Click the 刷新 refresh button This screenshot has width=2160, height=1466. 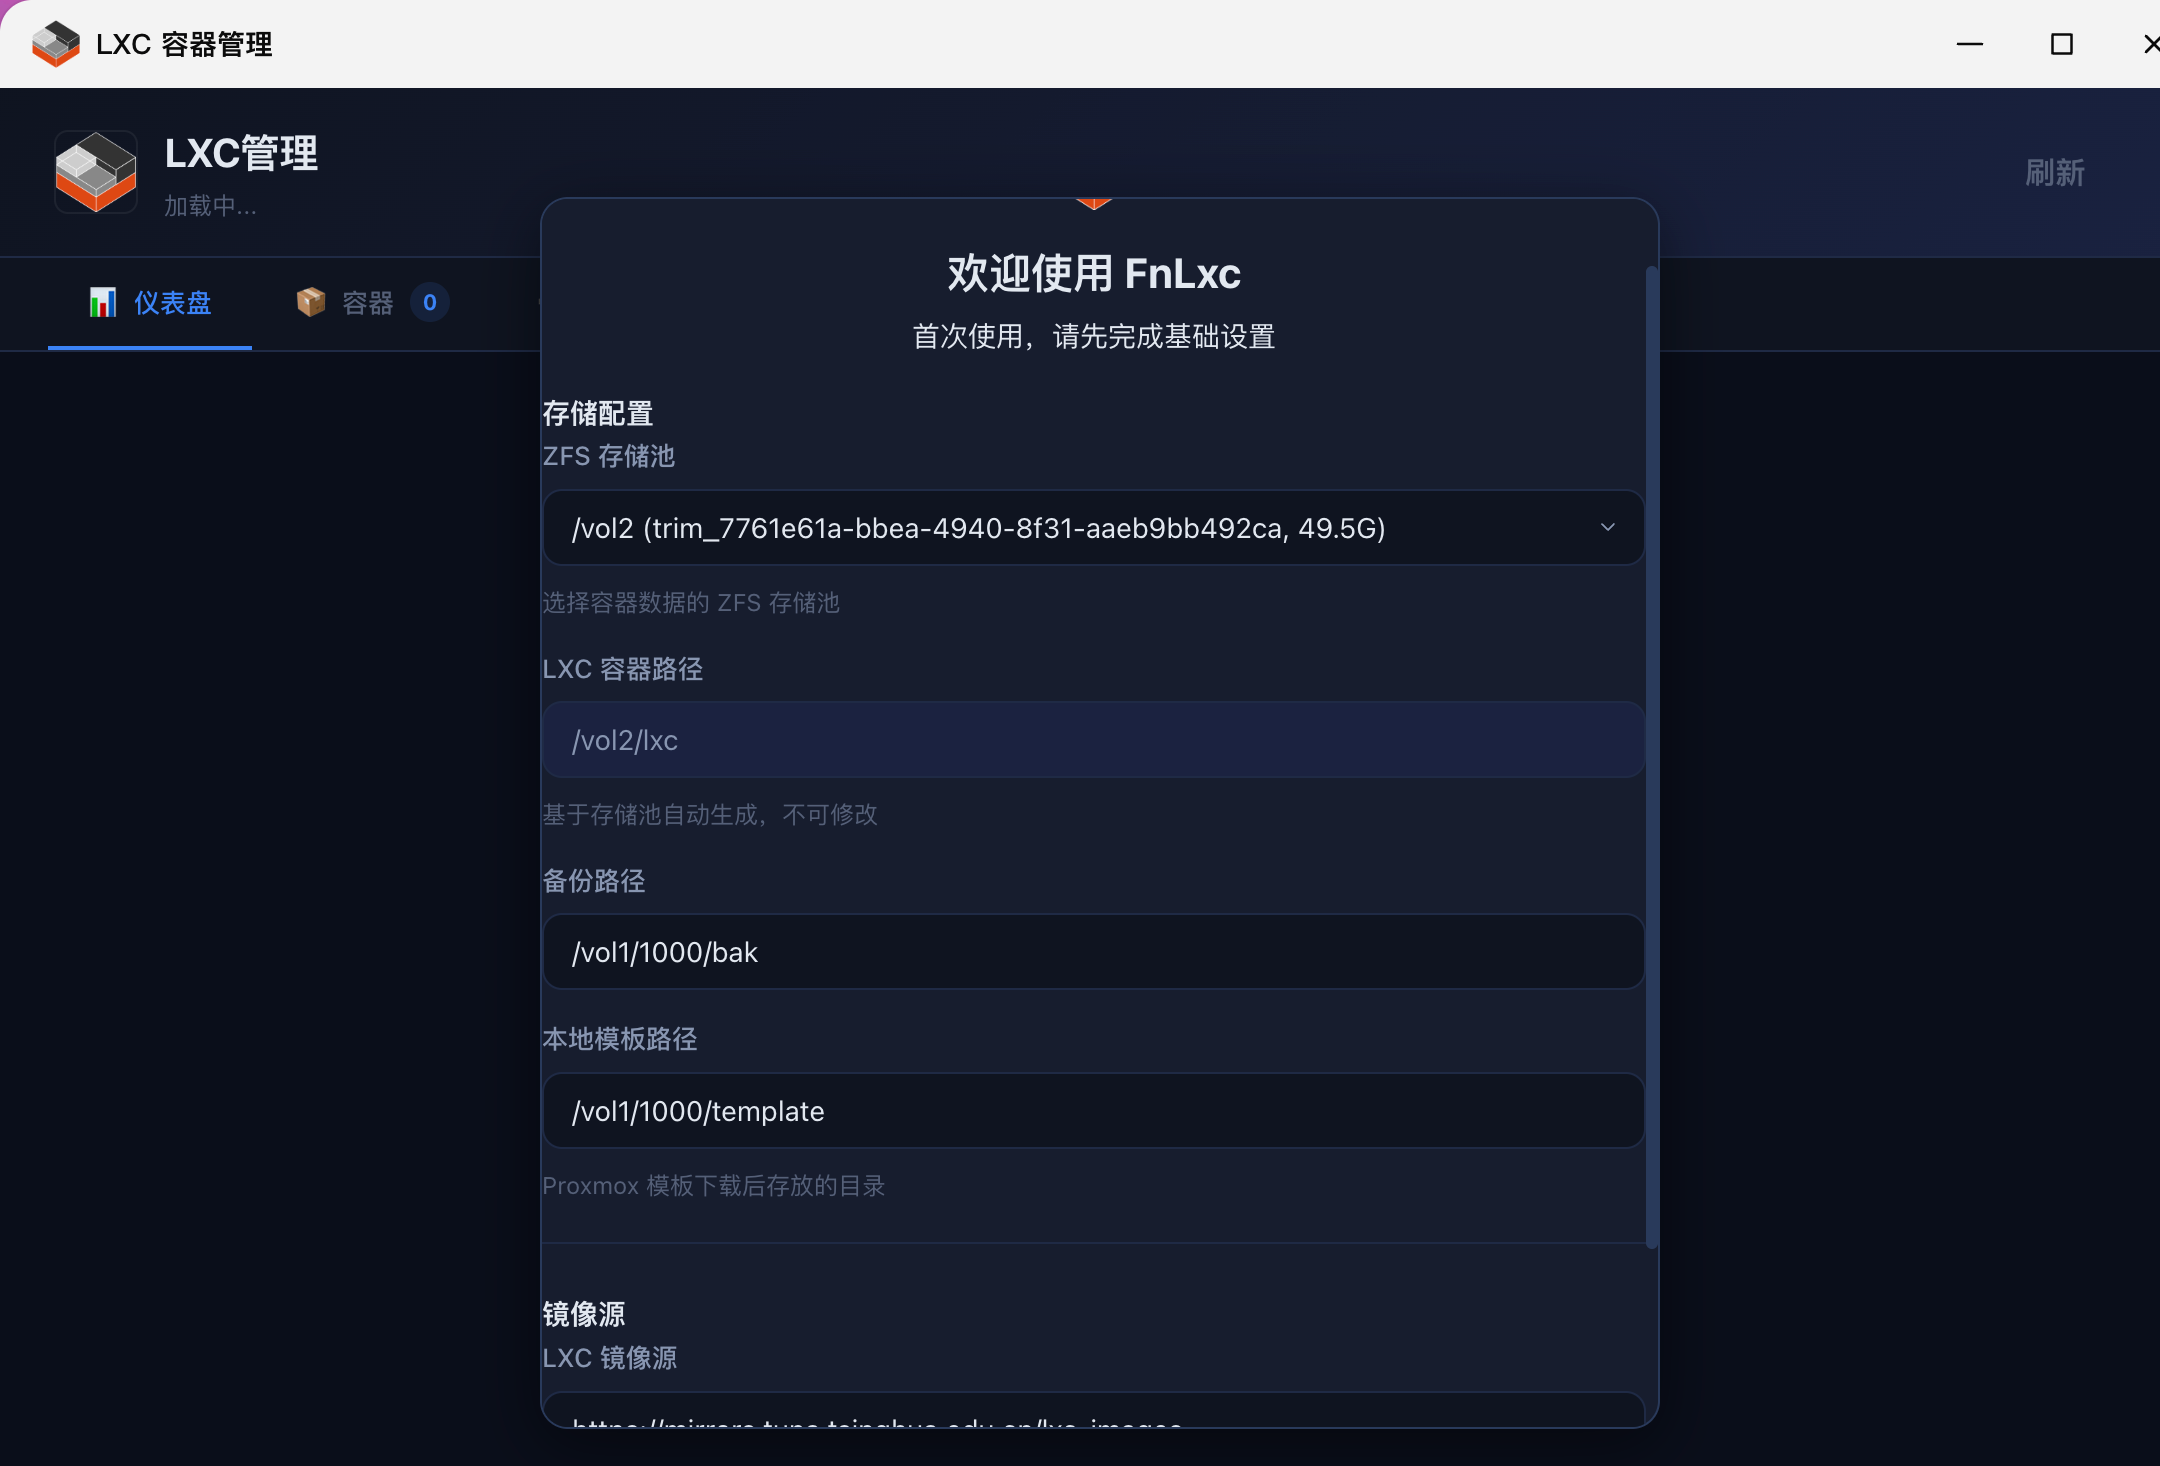pyautogui.click(x=2054, y=173)
